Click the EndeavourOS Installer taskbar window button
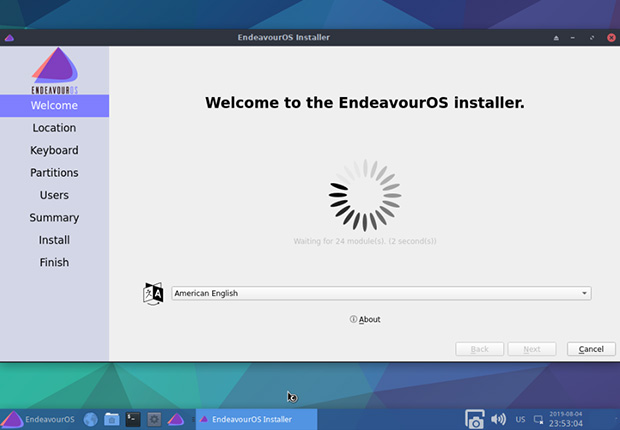Screen dimensions: 620x430 tap(256, 419)
